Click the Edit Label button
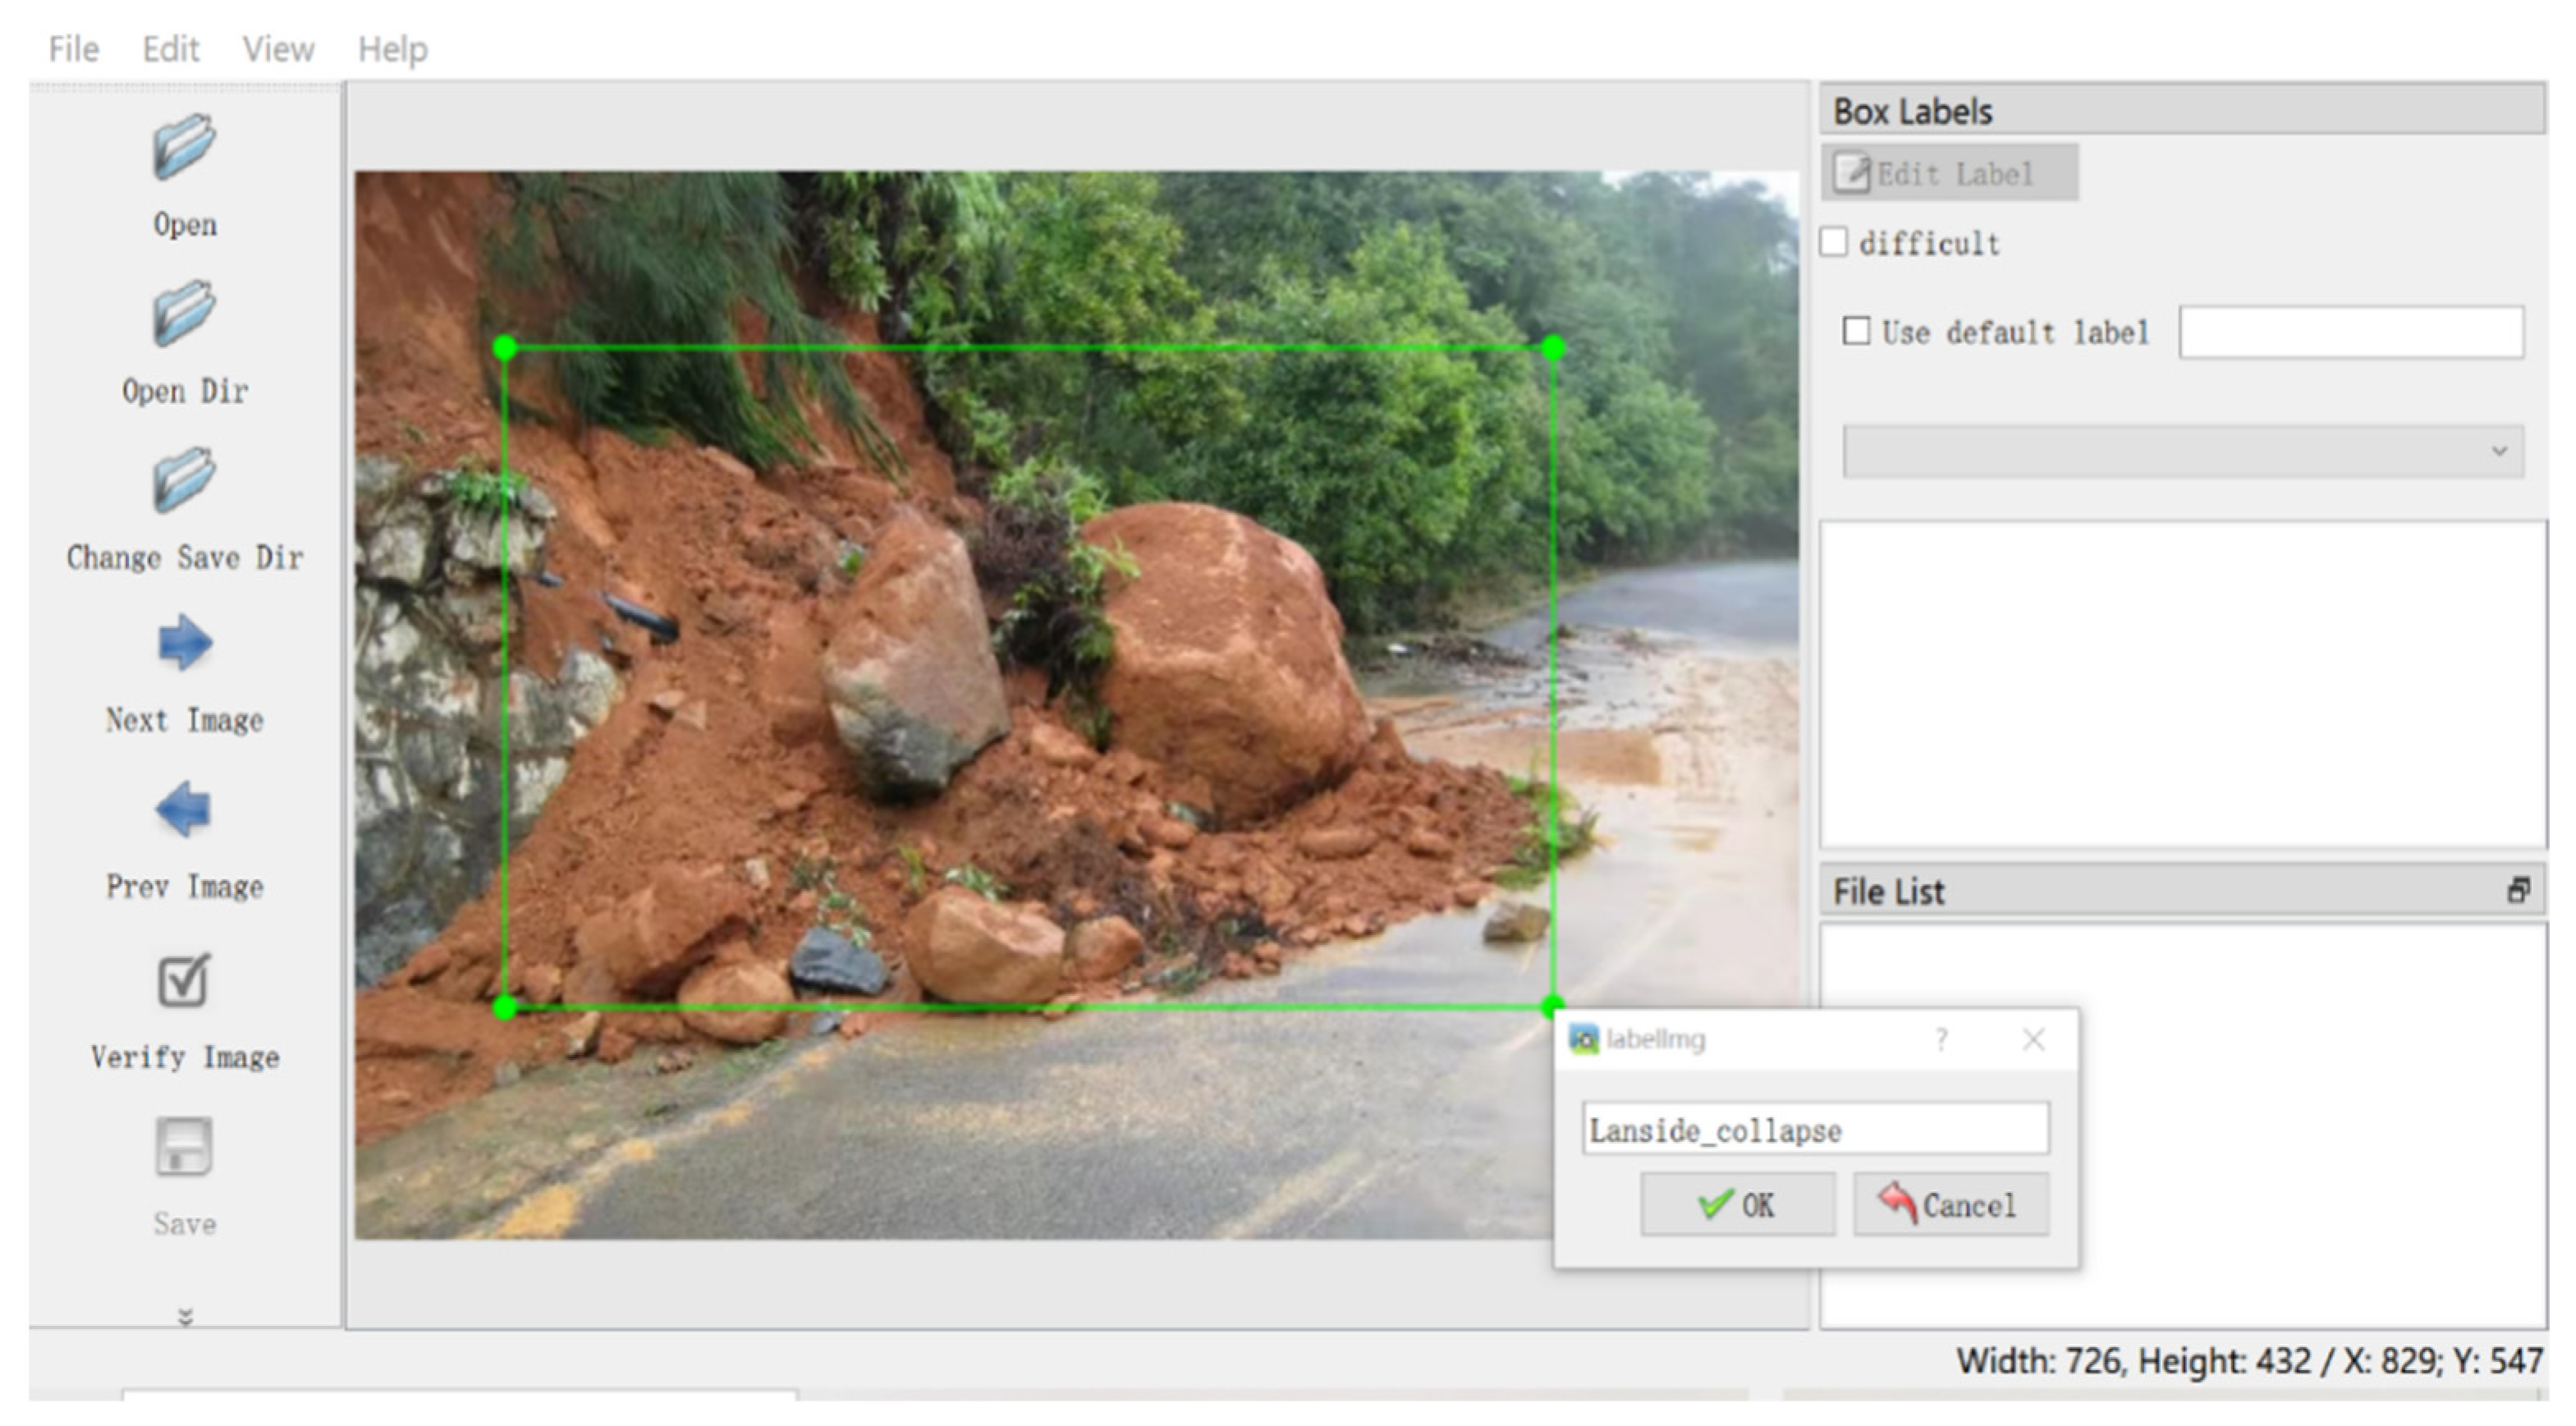 pyautogui.click(x=1950, y=174)
